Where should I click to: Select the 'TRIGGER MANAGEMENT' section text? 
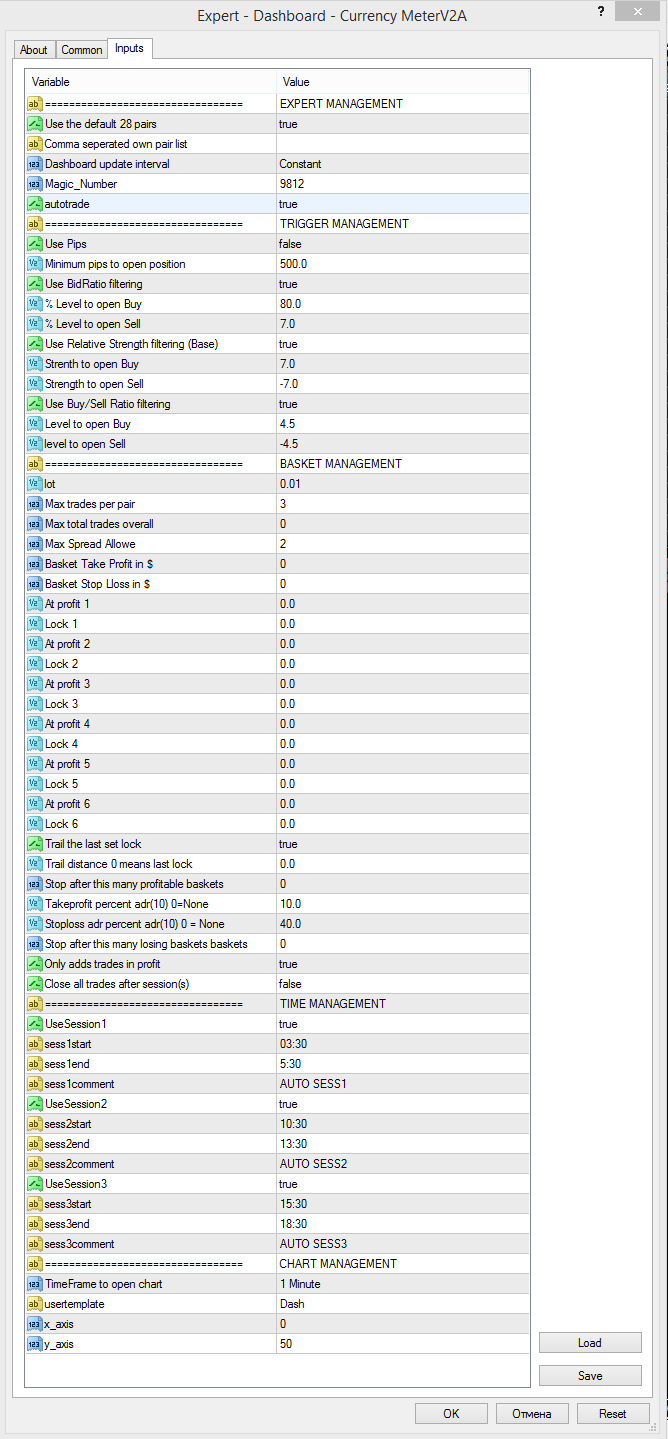coord(344,224)
